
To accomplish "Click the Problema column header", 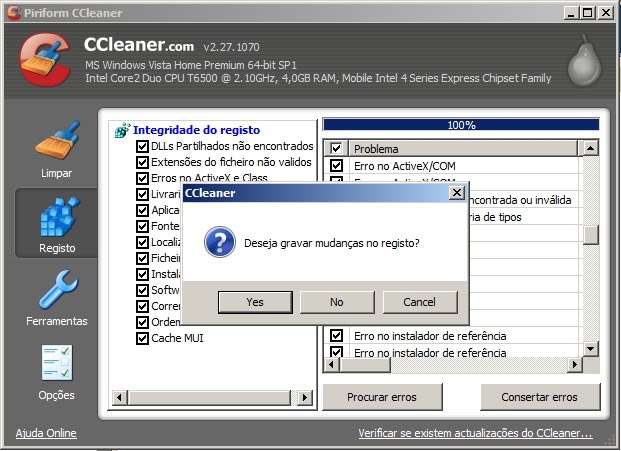I will click(x=463, y=149).
